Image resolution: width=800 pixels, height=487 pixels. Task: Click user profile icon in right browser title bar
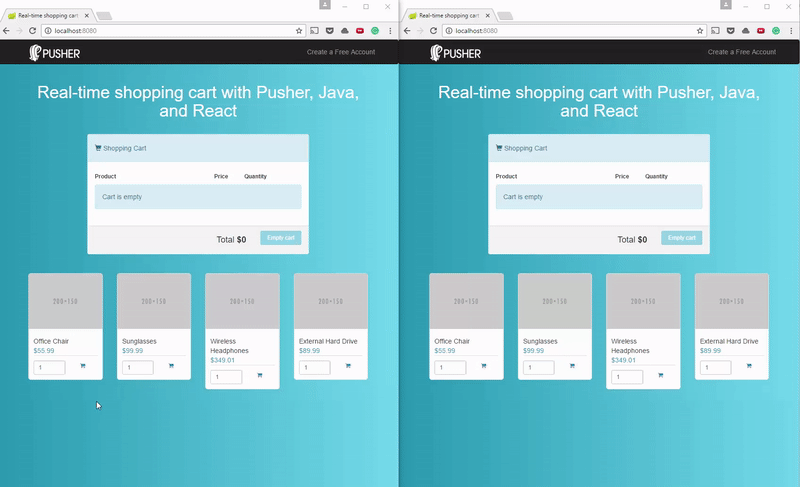726,5
